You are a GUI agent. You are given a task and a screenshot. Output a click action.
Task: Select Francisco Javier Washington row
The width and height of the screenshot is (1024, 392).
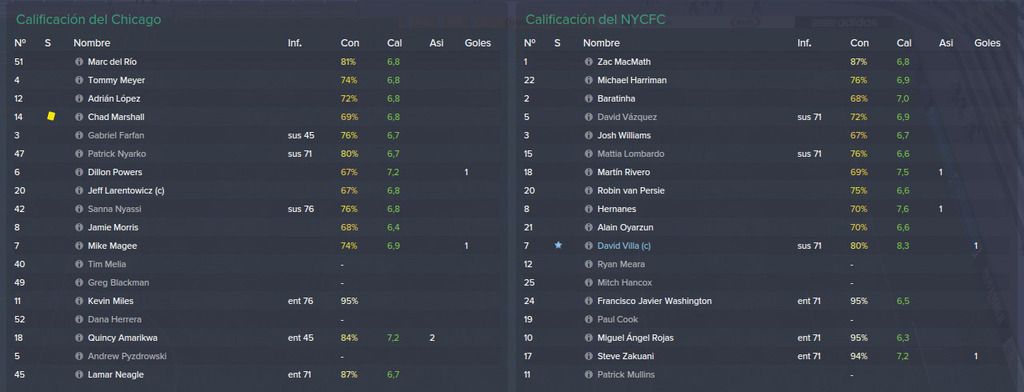click(x=768, y=301)
